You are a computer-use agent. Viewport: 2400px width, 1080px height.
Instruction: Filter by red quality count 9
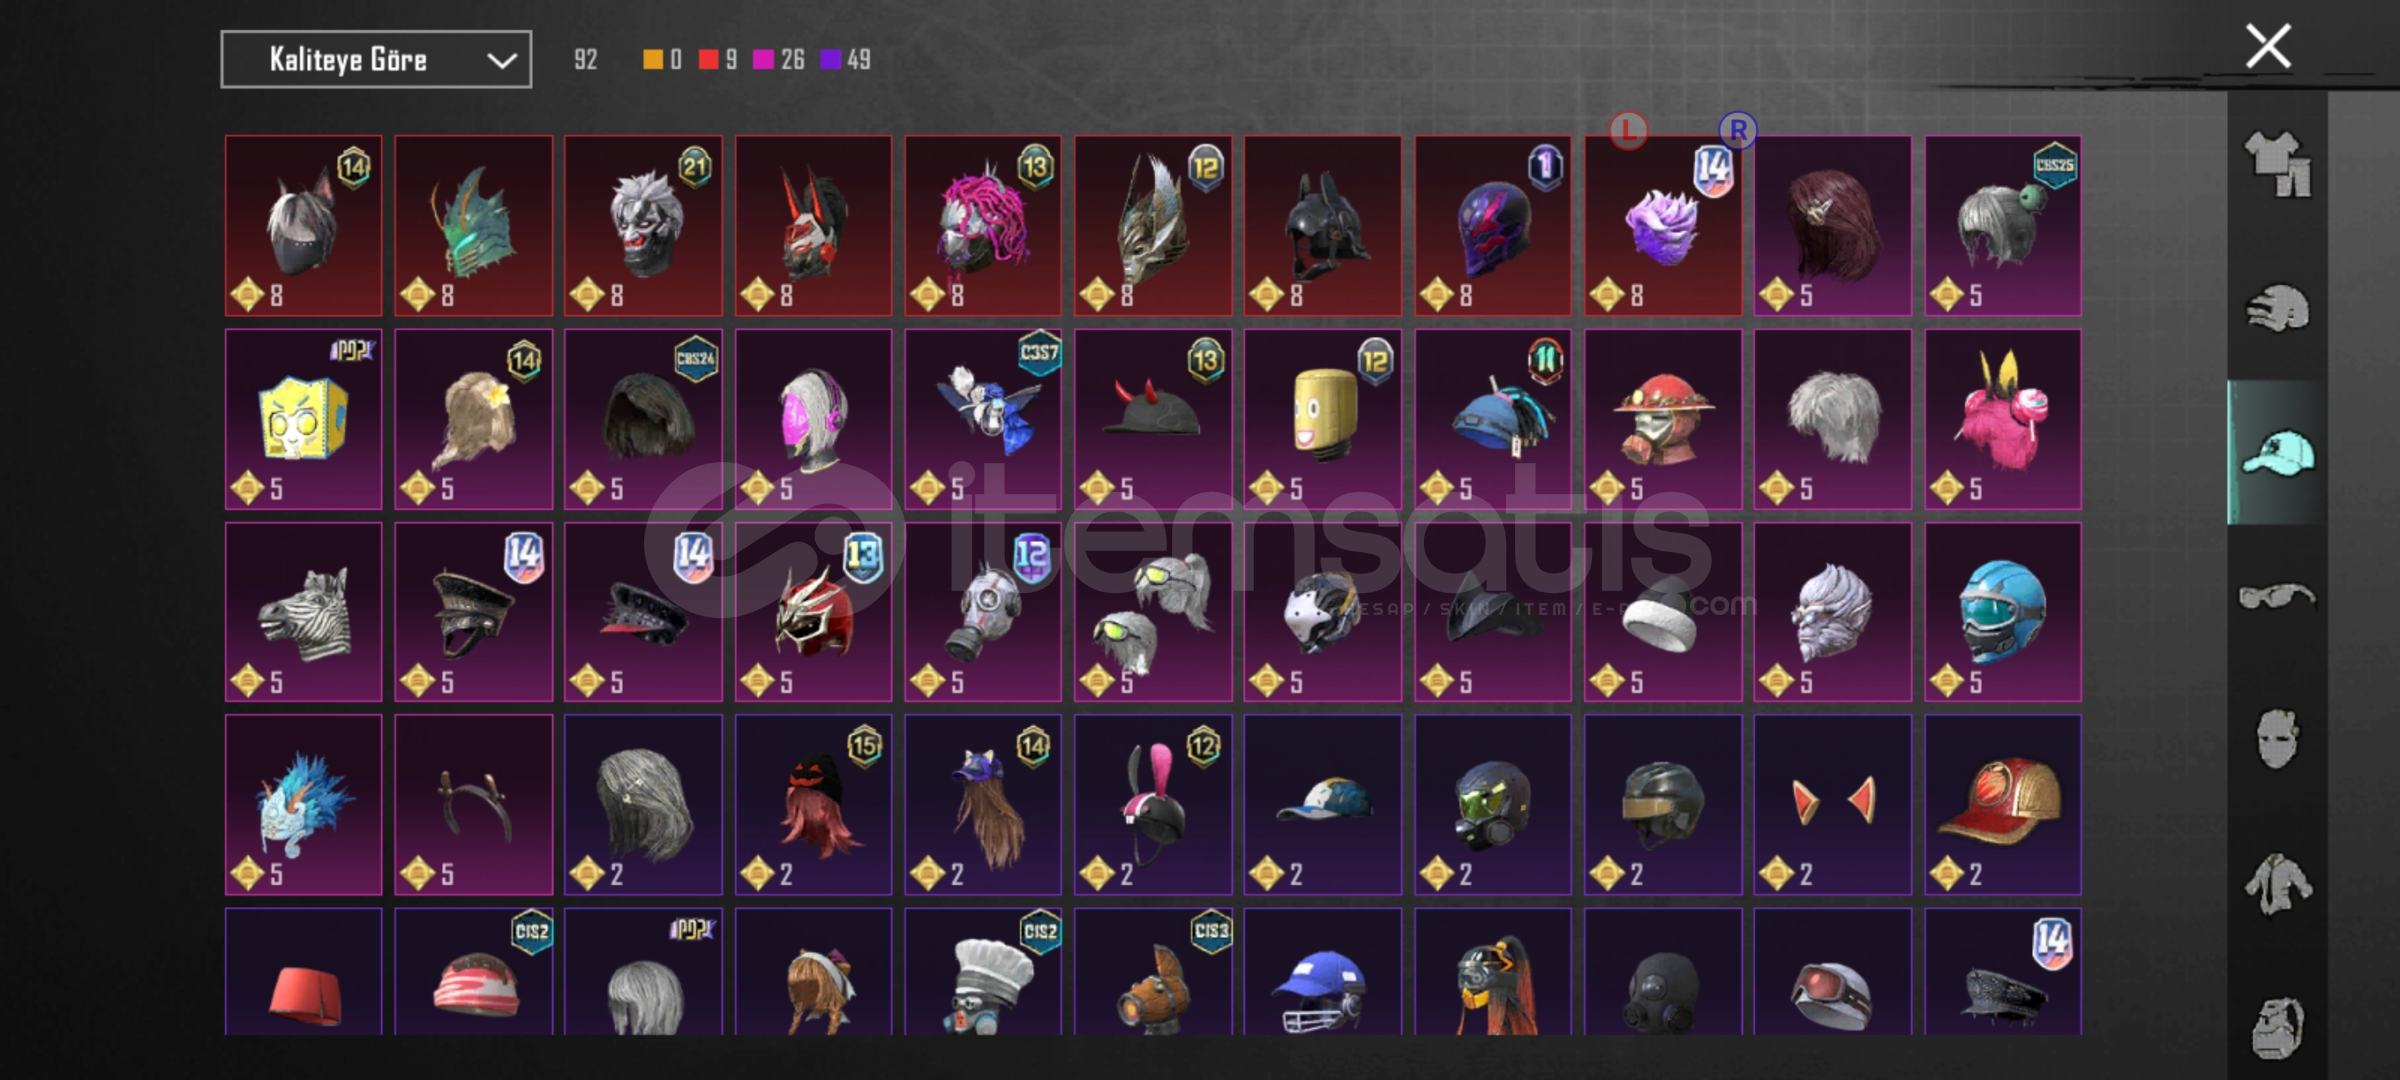pos(717,60)
